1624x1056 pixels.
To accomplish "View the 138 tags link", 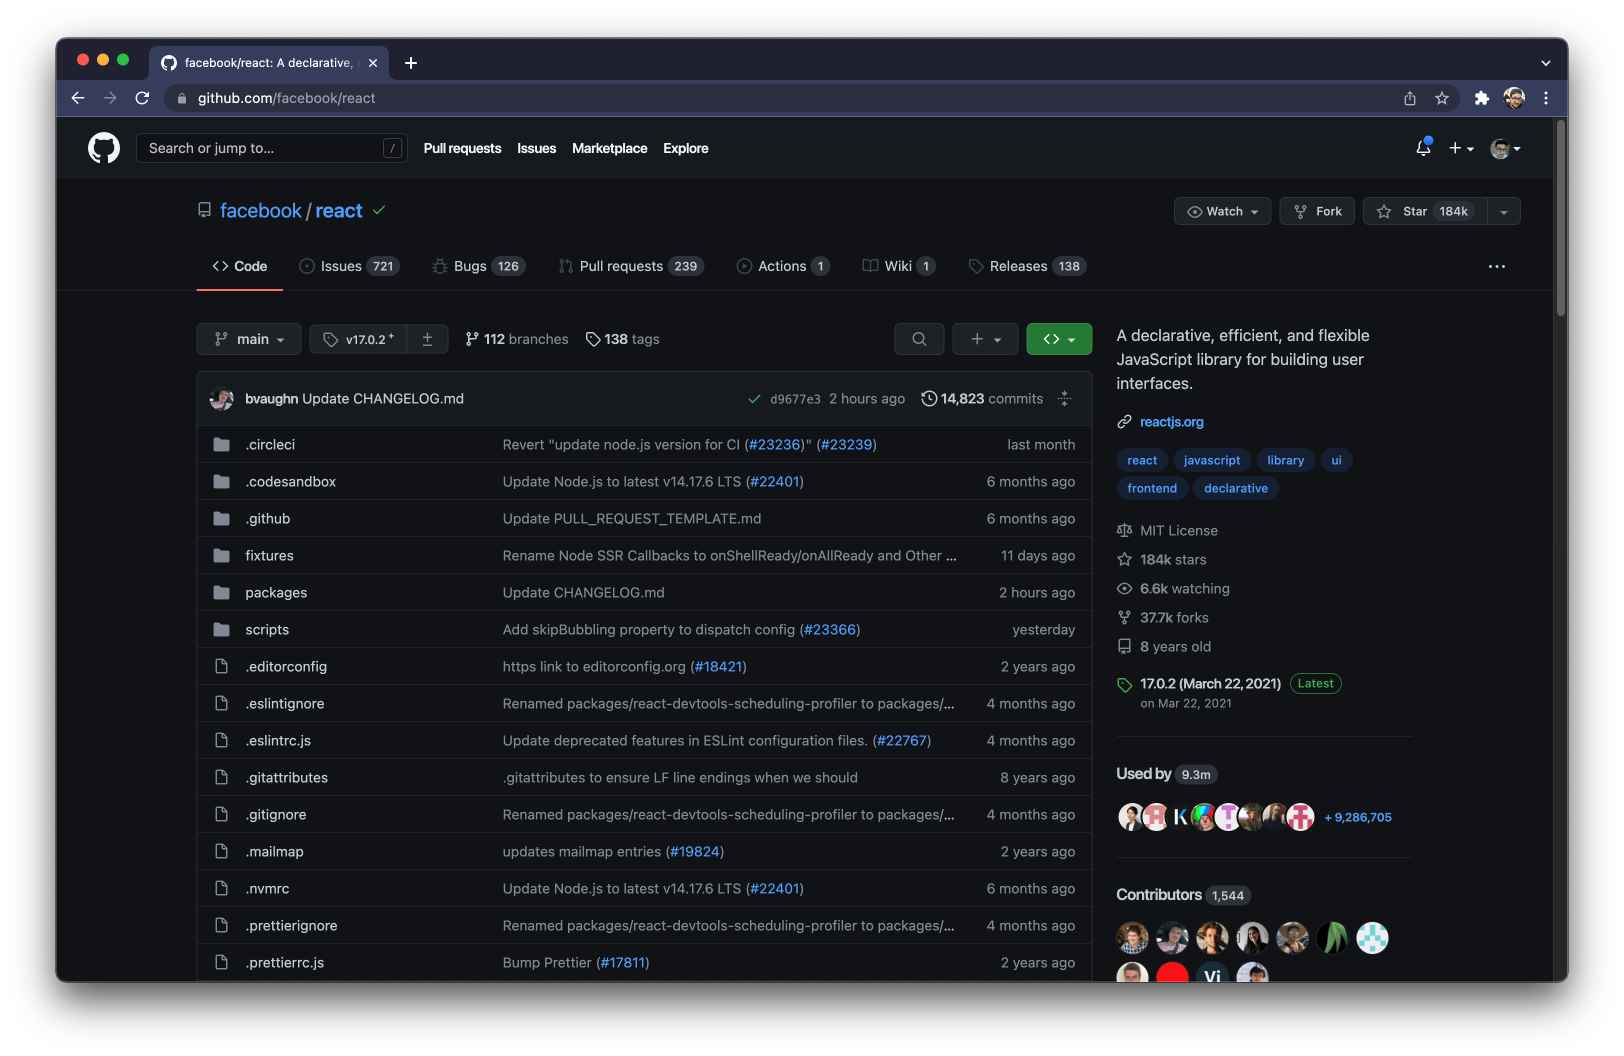I will pyautogui.click(x=623, y=339).
